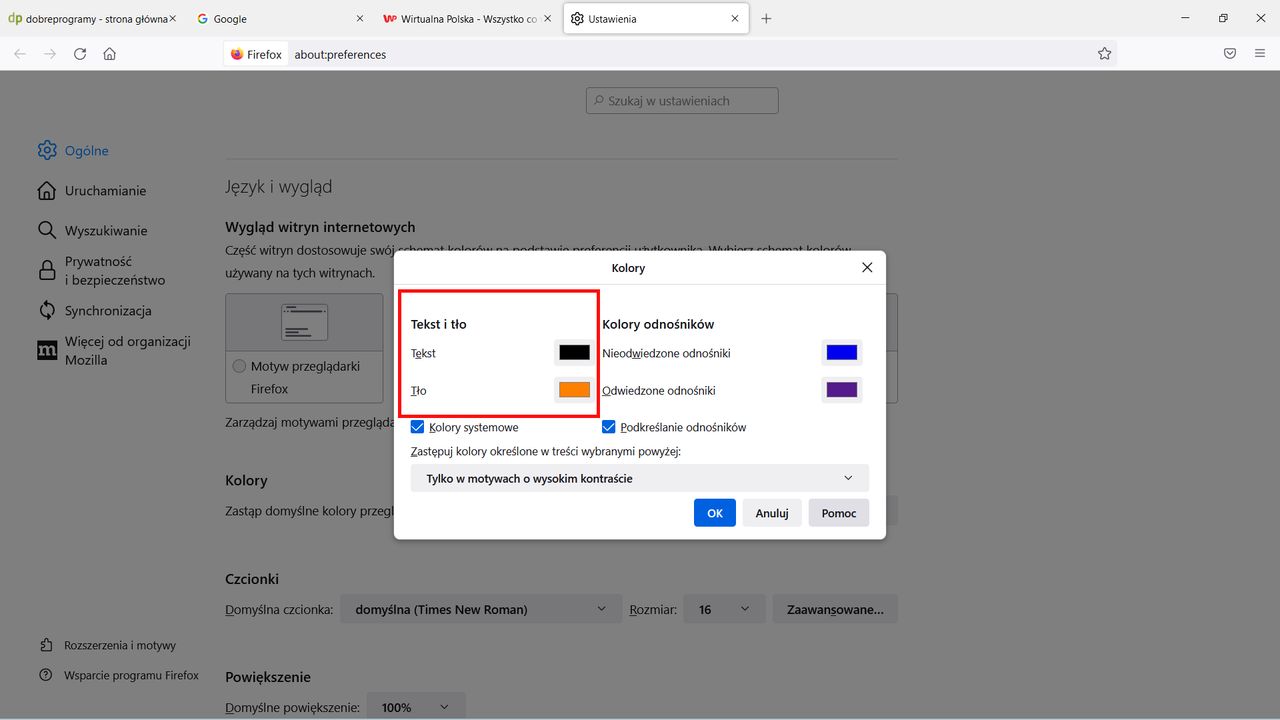Image resolution: width=1280 pixels, height=720 pixels.
Task: Expand the default font dropdown
Action: [480, 608]
